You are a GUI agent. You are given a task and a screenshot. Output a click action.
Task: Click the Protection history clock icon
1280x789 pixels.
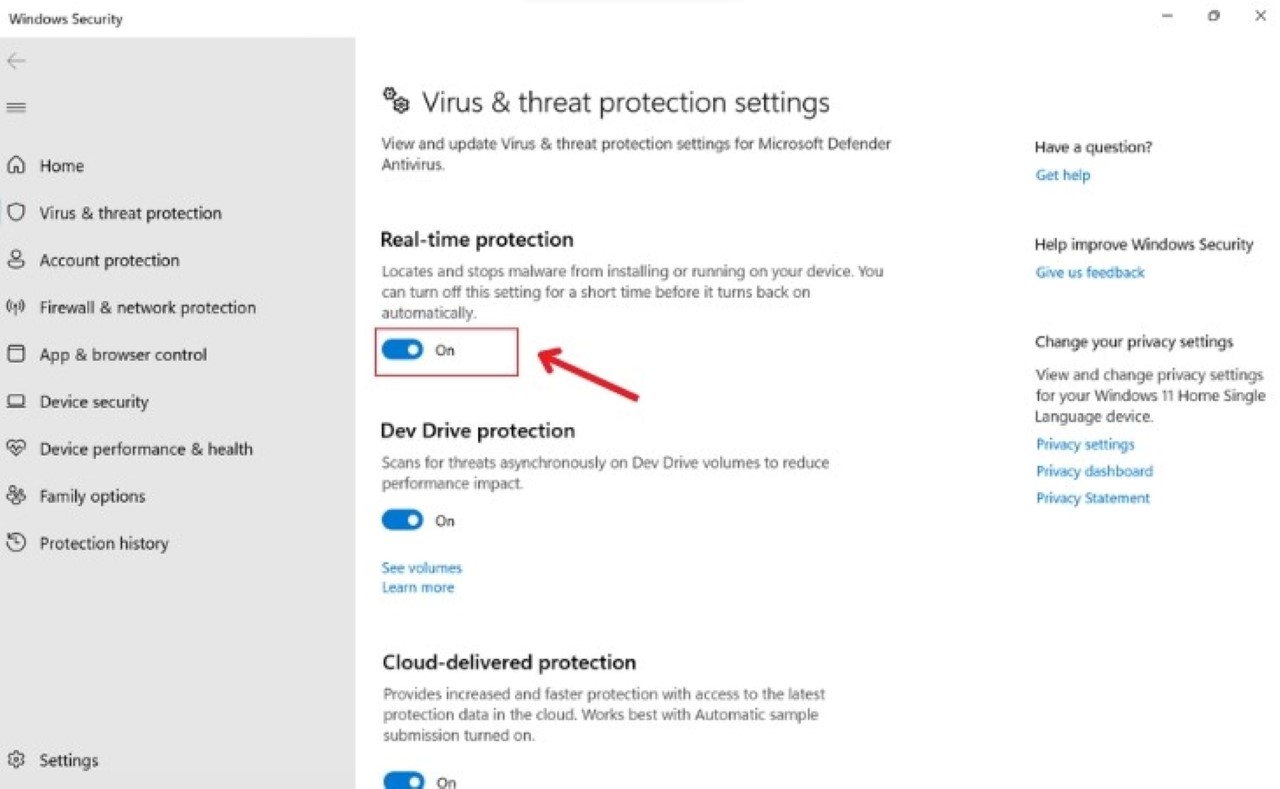16,543
